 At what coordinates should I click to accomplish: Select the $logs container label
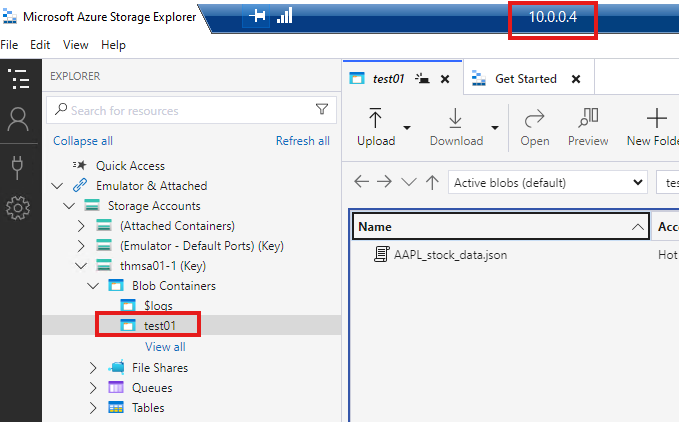pos(158,306)
